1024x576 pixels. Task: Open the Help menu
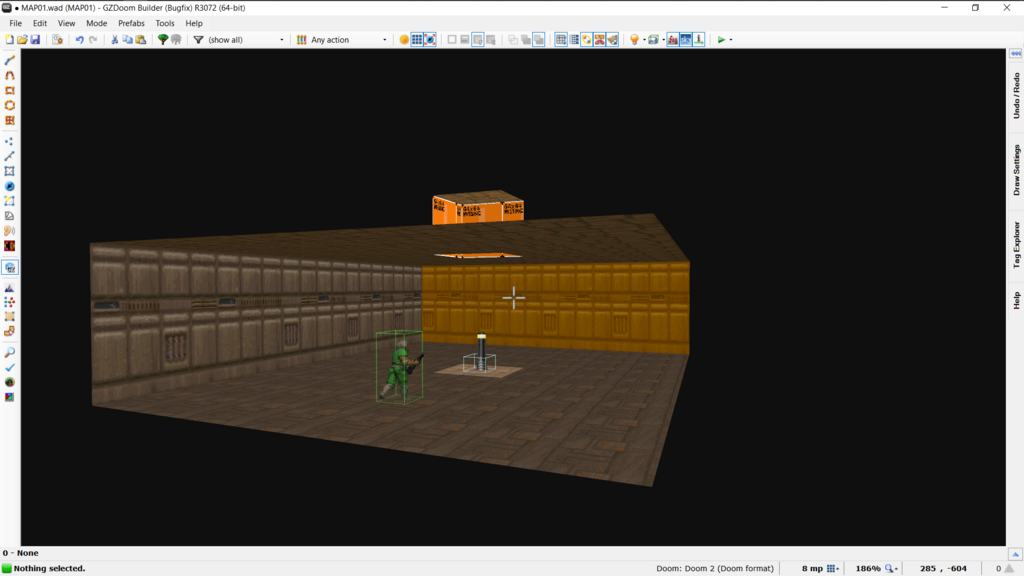pyautogui.click(x=194, y=23)
